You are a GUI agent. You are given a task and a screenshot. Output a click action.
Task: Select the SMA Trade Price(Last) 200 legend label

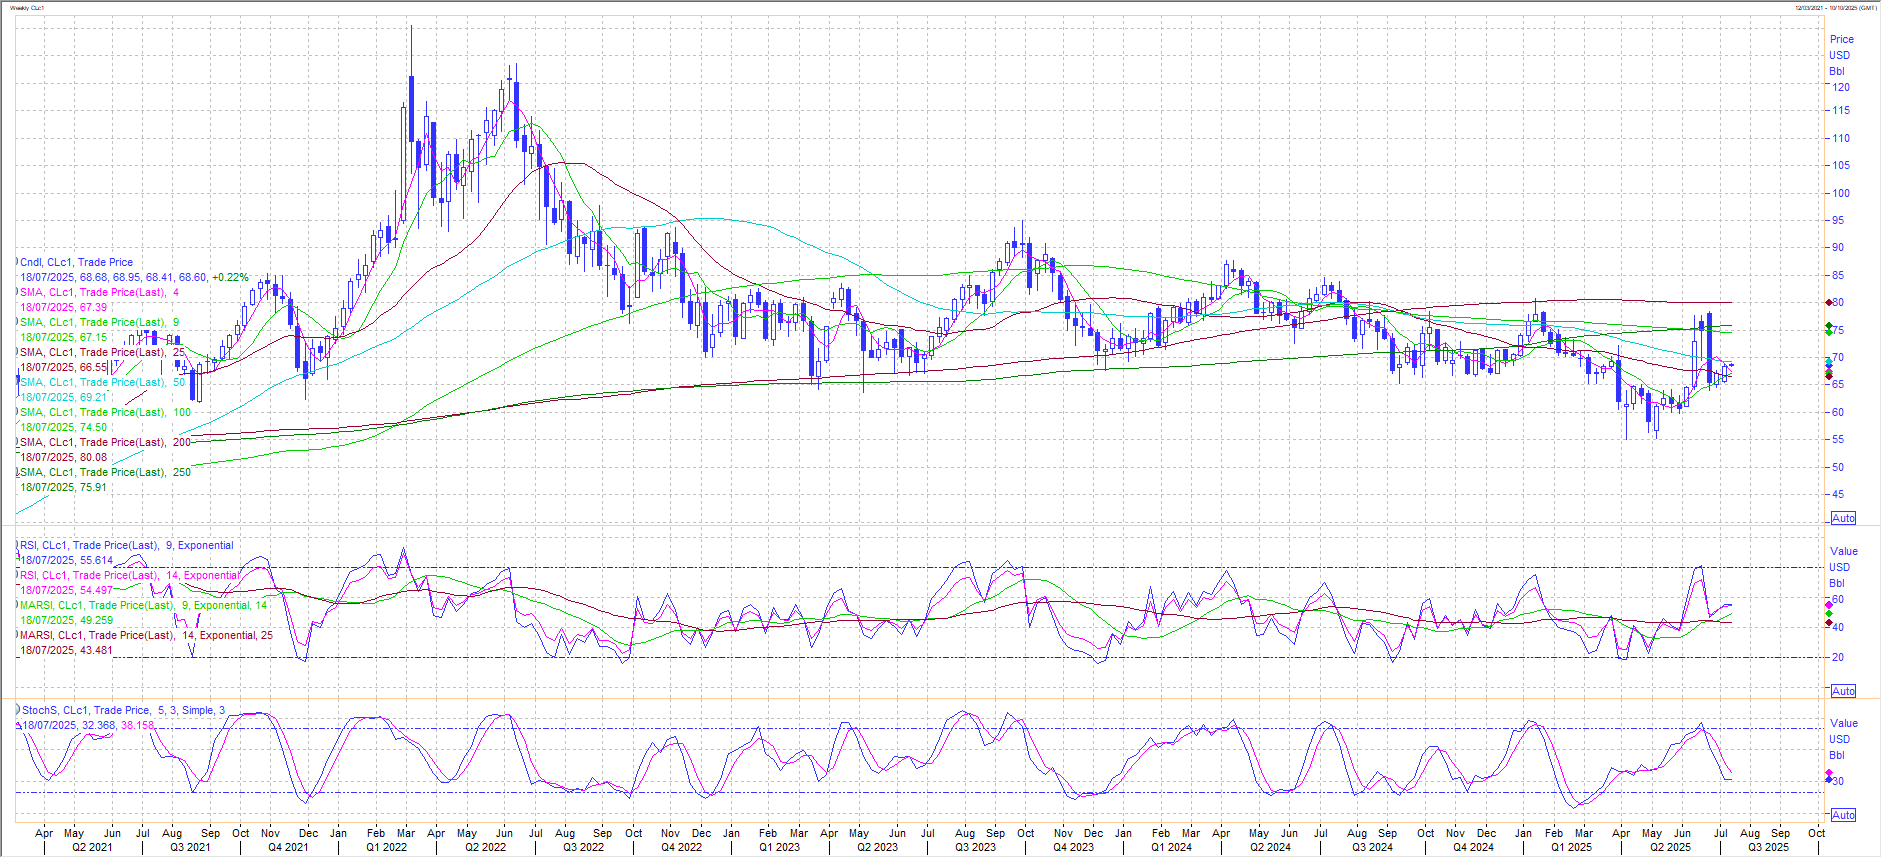pyautogui.click(x=105, y=442)
